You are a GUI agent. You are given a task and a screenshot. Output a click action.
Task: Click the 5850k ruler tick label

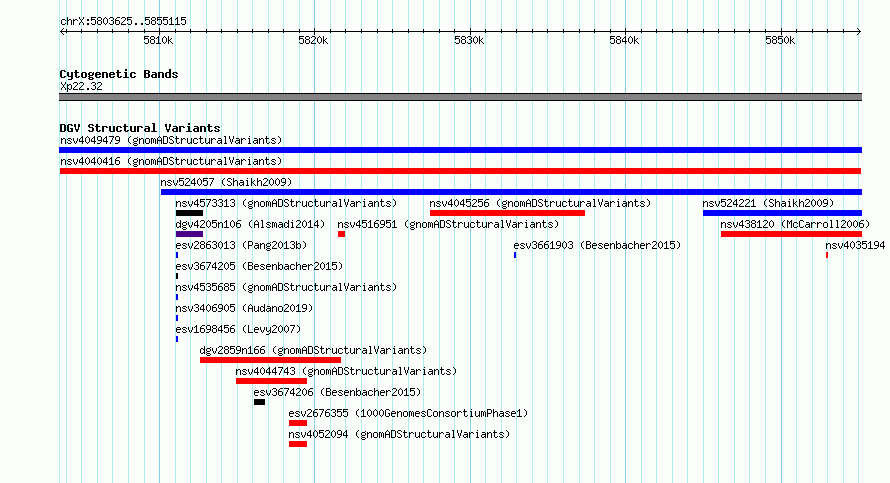click(780, 40)
